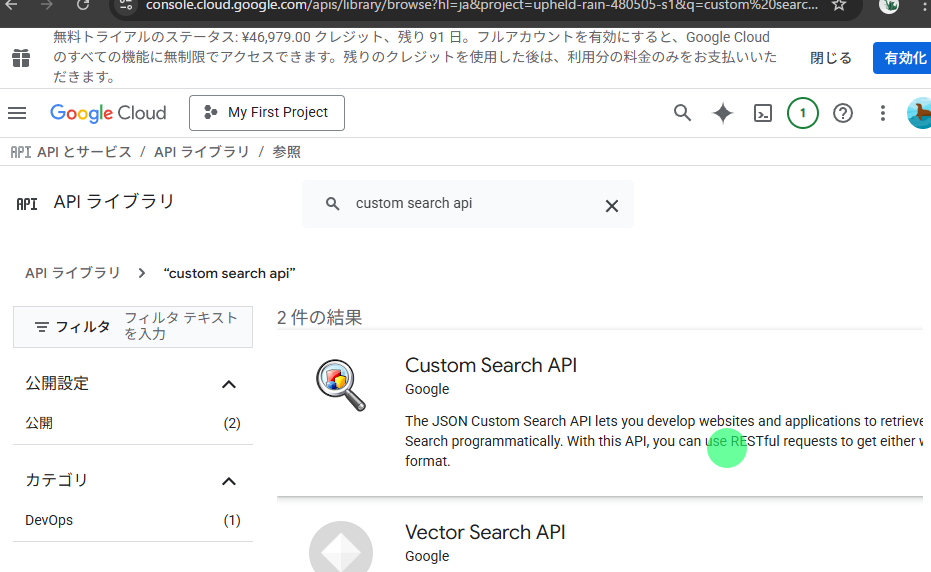Clear the custom search api query
Screen dimensions: 931x572
612,205
